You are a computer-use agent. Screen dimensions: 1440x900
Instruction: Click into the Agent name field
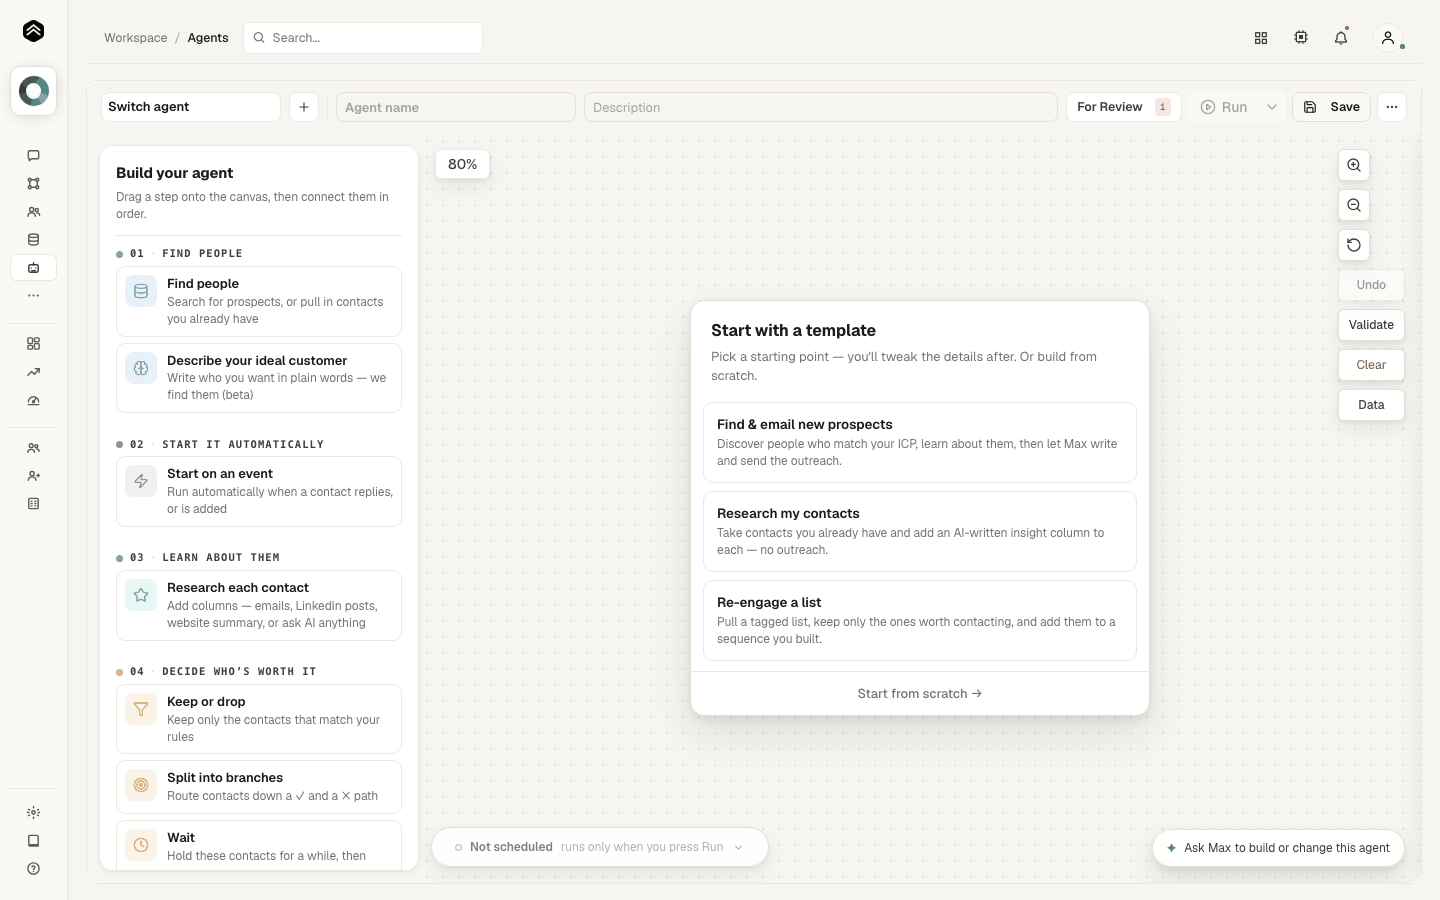pyautogui.click(x=456, y=107)
